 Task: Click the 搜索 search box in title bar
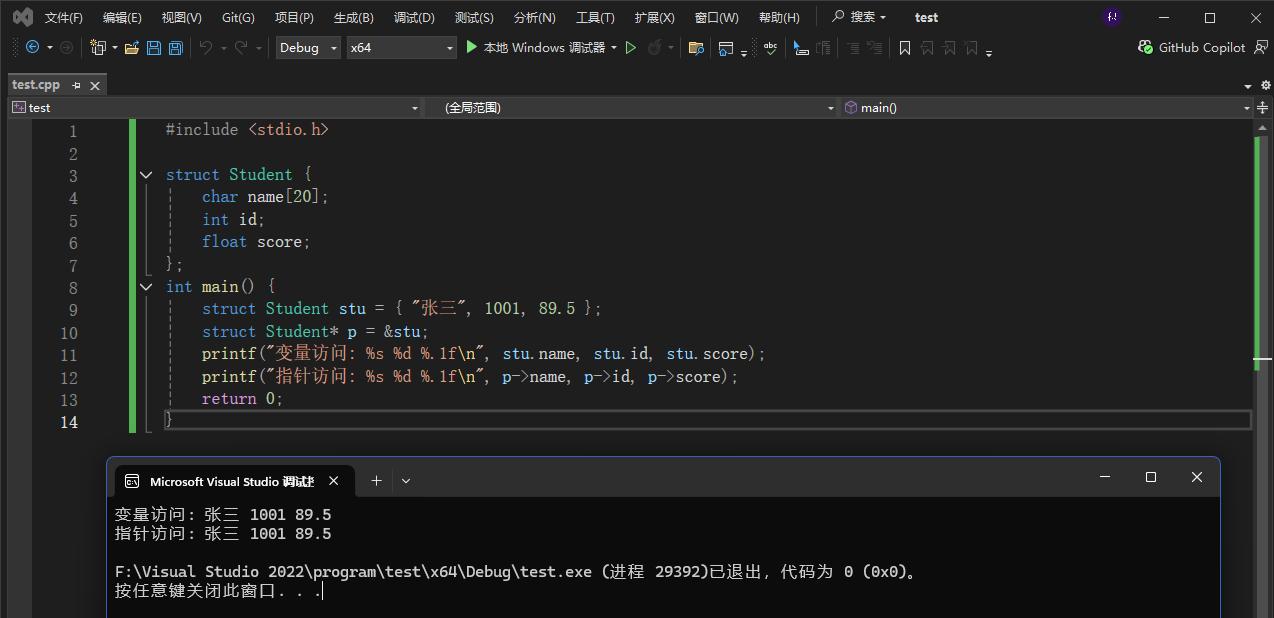point(859,17)
